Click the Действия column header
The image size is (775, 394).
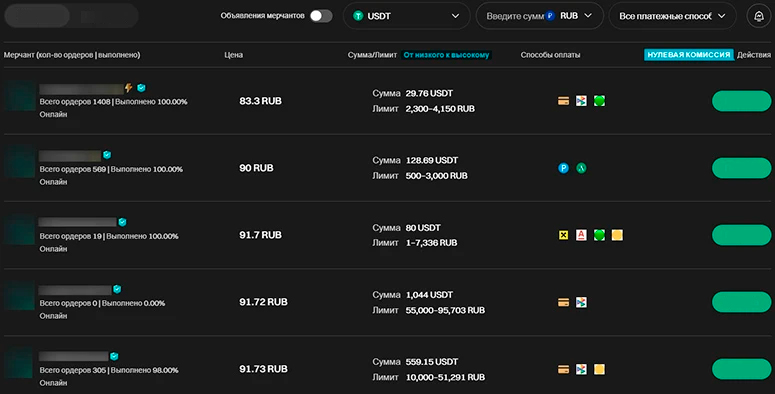pyautogui.click(x=754, y=55)
